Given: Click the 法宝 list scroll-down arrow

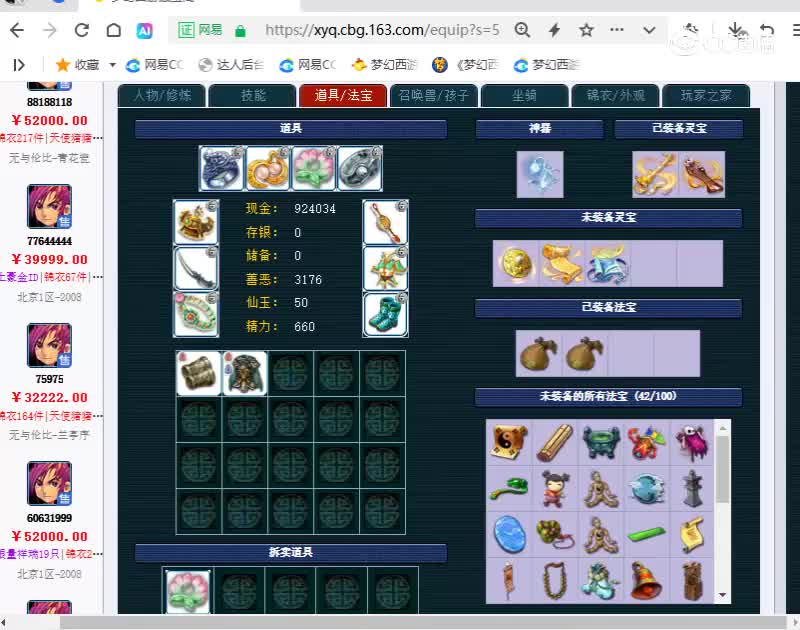Looking at the screenshot, I should (722, 595).
